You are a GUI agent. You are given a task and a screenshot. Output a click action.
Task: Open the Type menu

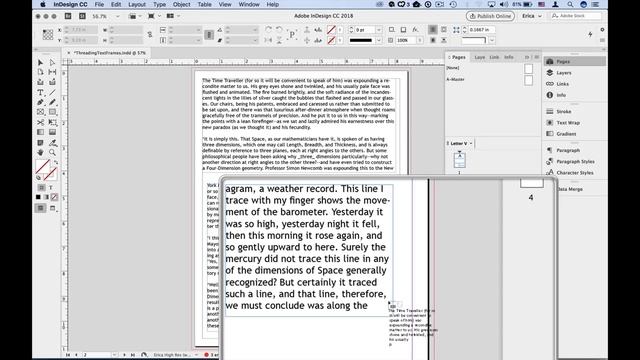tap(159, 4)
